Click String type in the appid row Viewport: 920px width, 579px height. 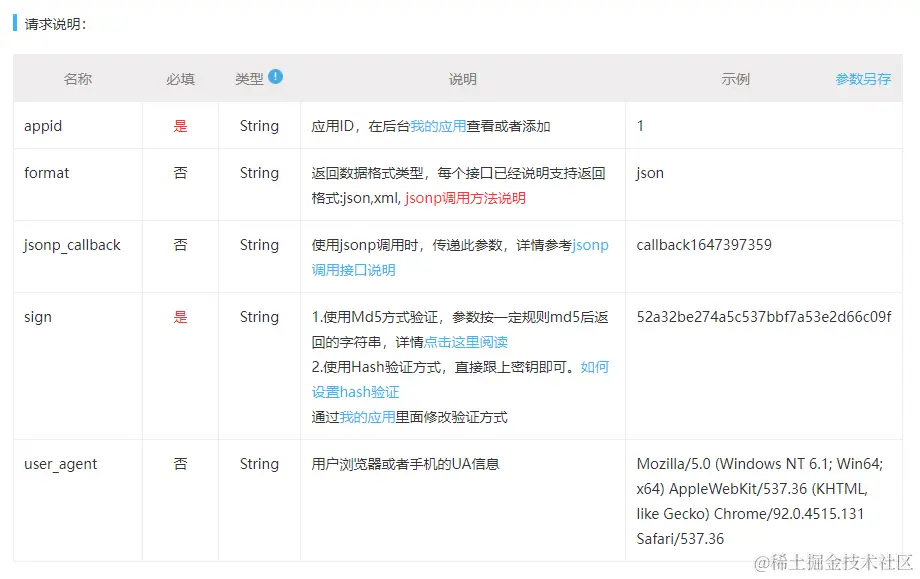point(259,126)
